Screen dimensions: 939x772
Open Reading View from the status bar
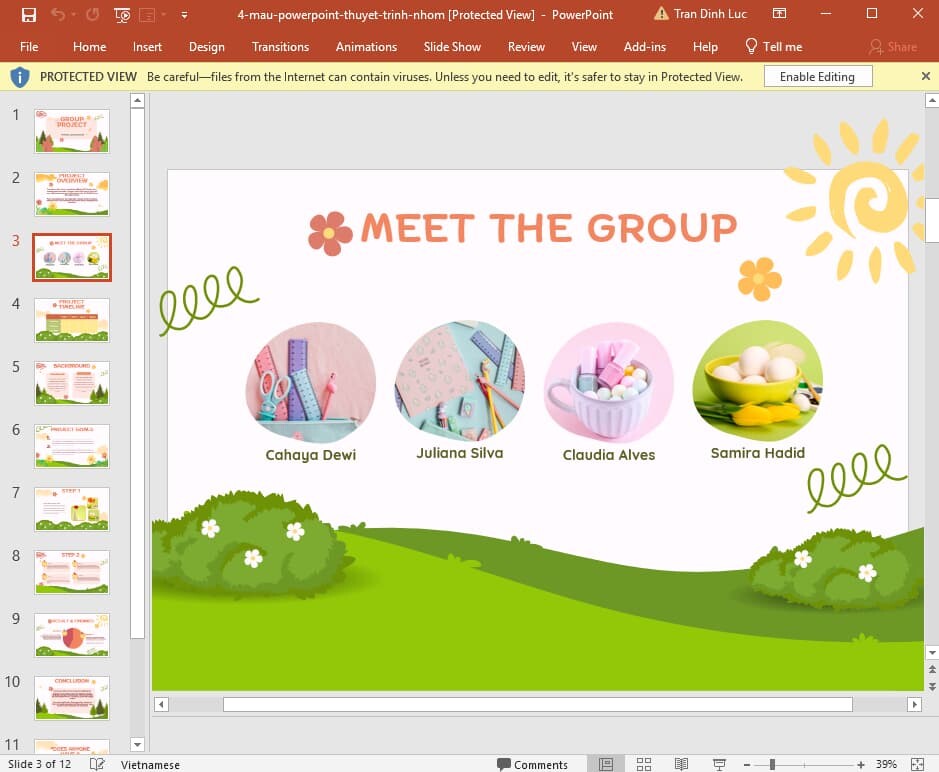click(681, 763)
